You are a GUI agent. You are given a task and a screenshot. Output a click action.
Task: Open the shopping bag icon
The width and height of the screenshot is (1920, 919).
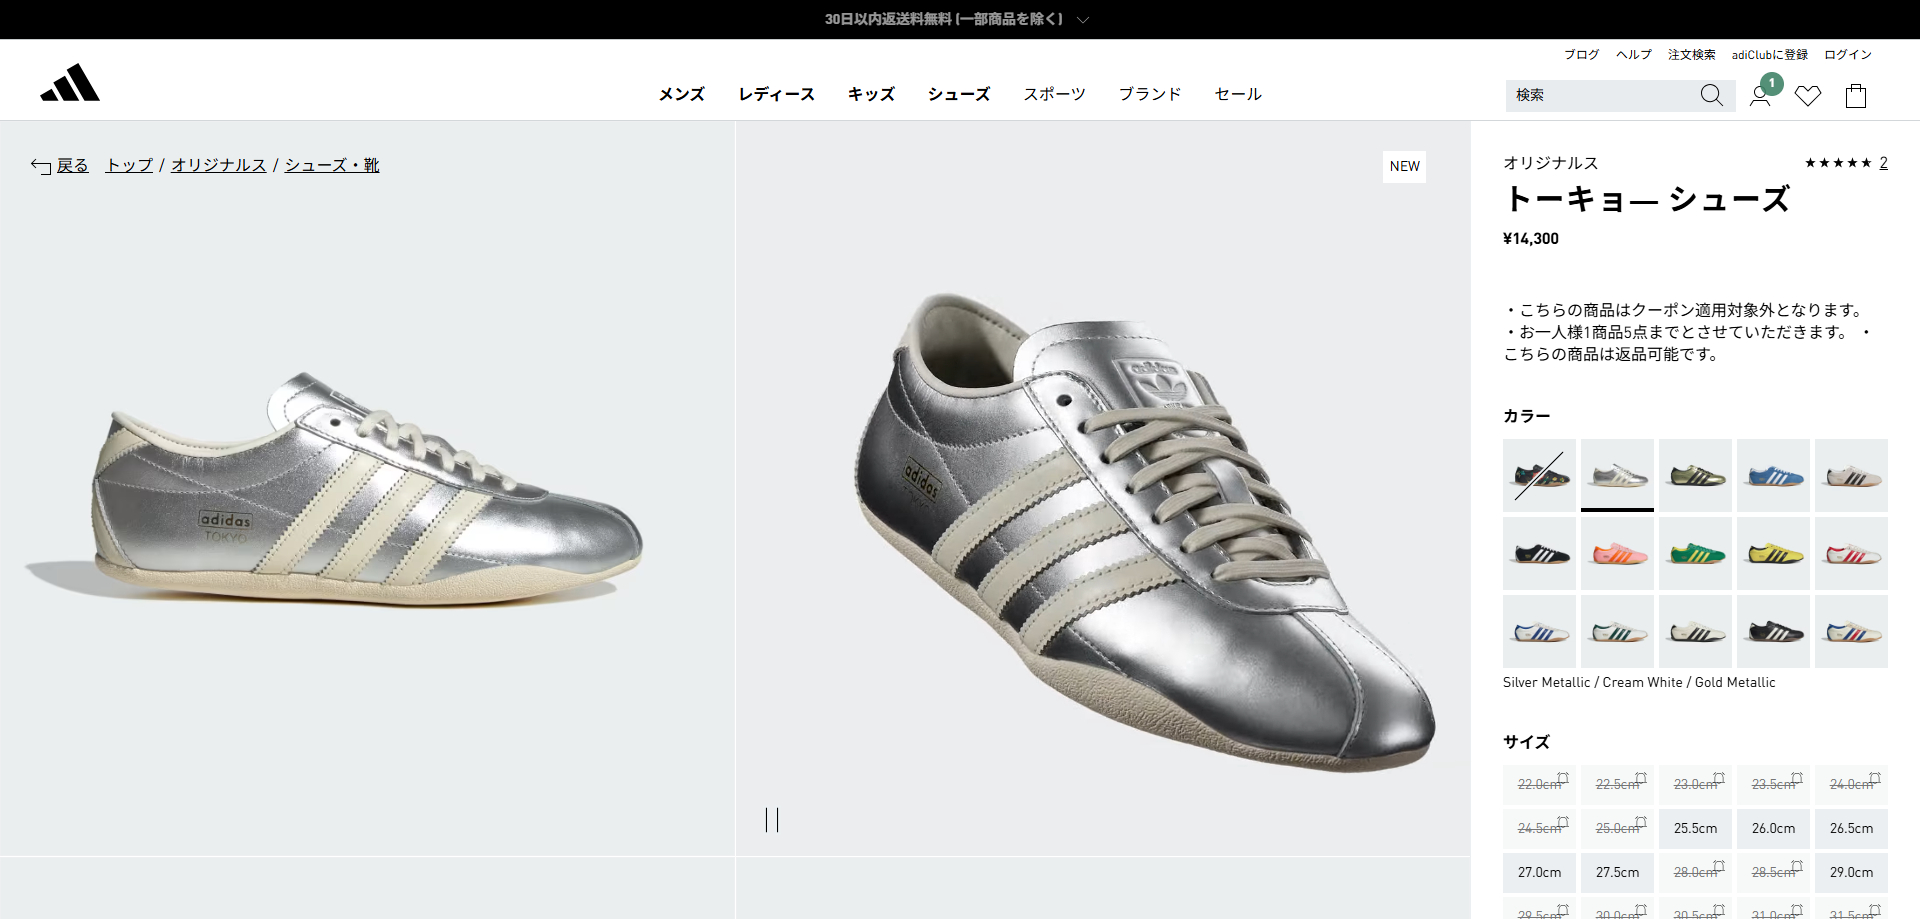[x=1856, y=96]
